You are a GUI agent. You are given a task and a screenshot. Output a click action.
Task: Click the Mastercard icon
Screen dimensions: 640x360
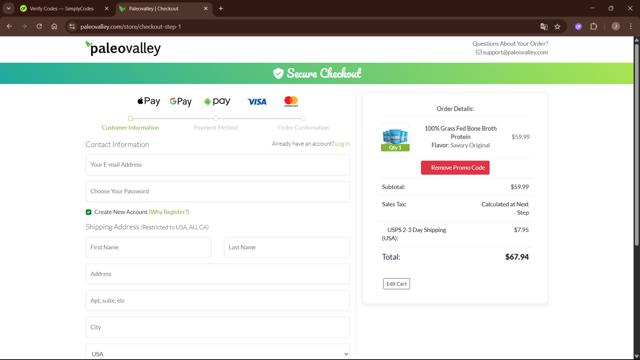click(291, 101)
